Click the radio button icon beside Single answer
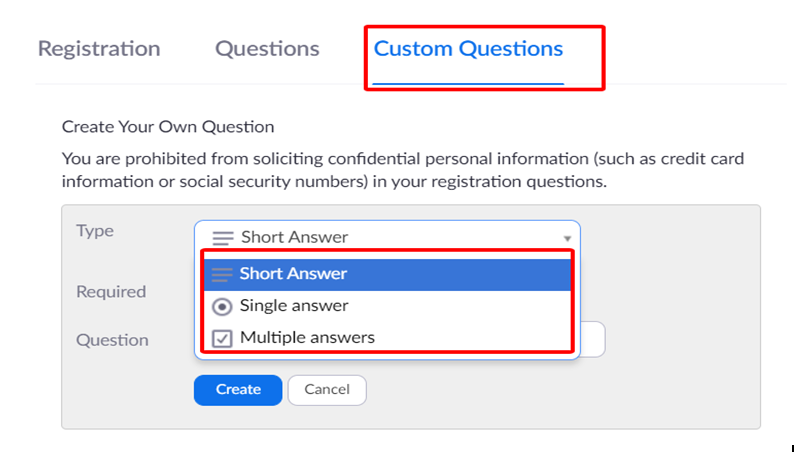Viewport: 800px width, 452px height. (222, 306)
